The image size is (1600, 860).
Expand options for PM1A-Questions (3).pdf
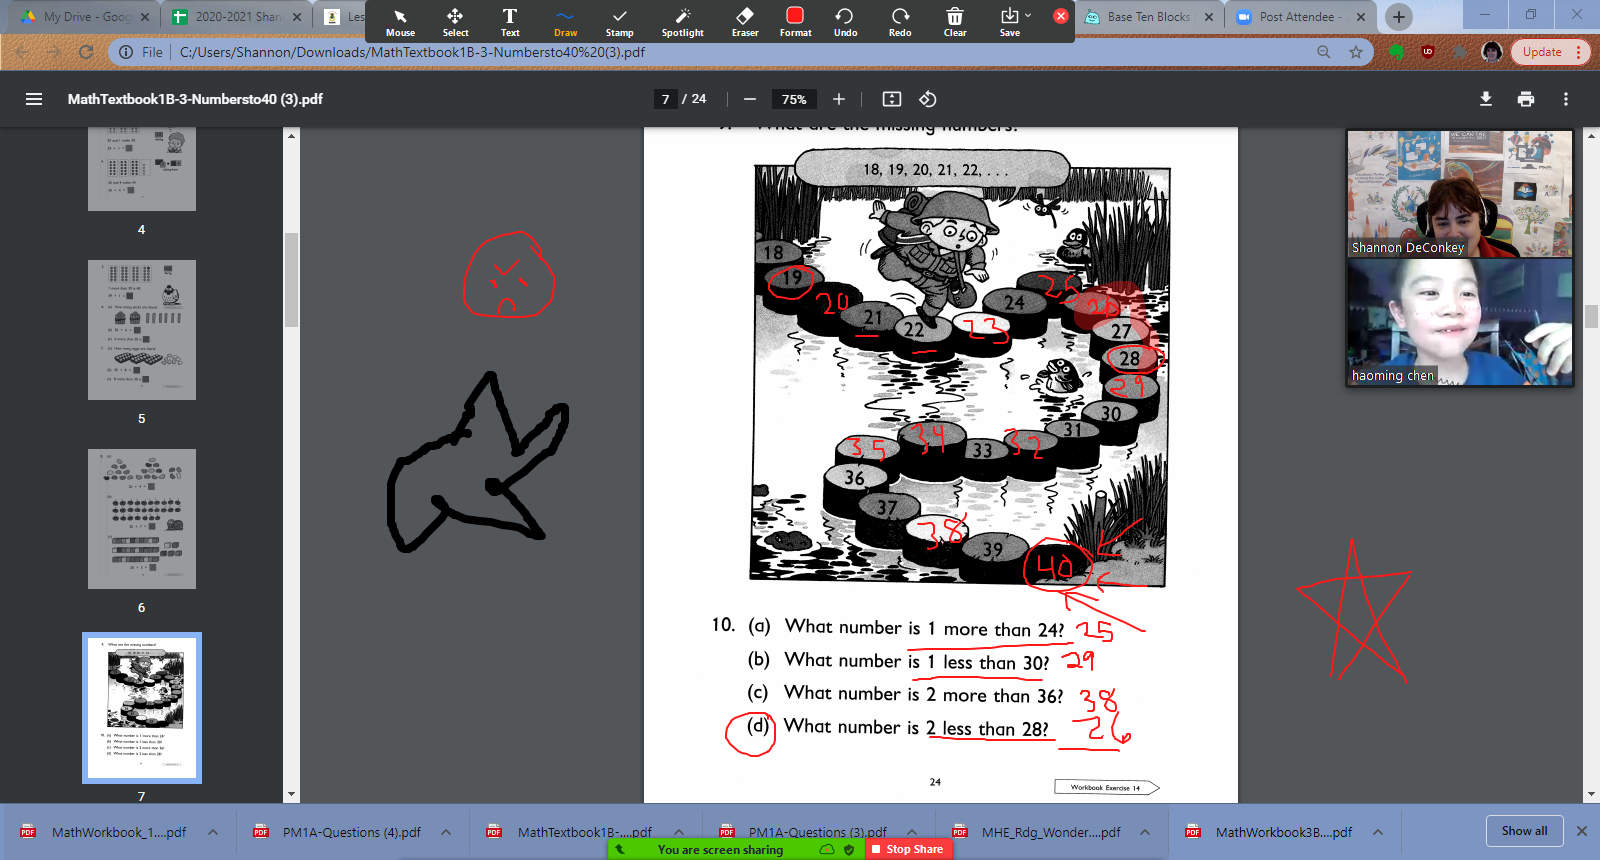tap(912, 832)
